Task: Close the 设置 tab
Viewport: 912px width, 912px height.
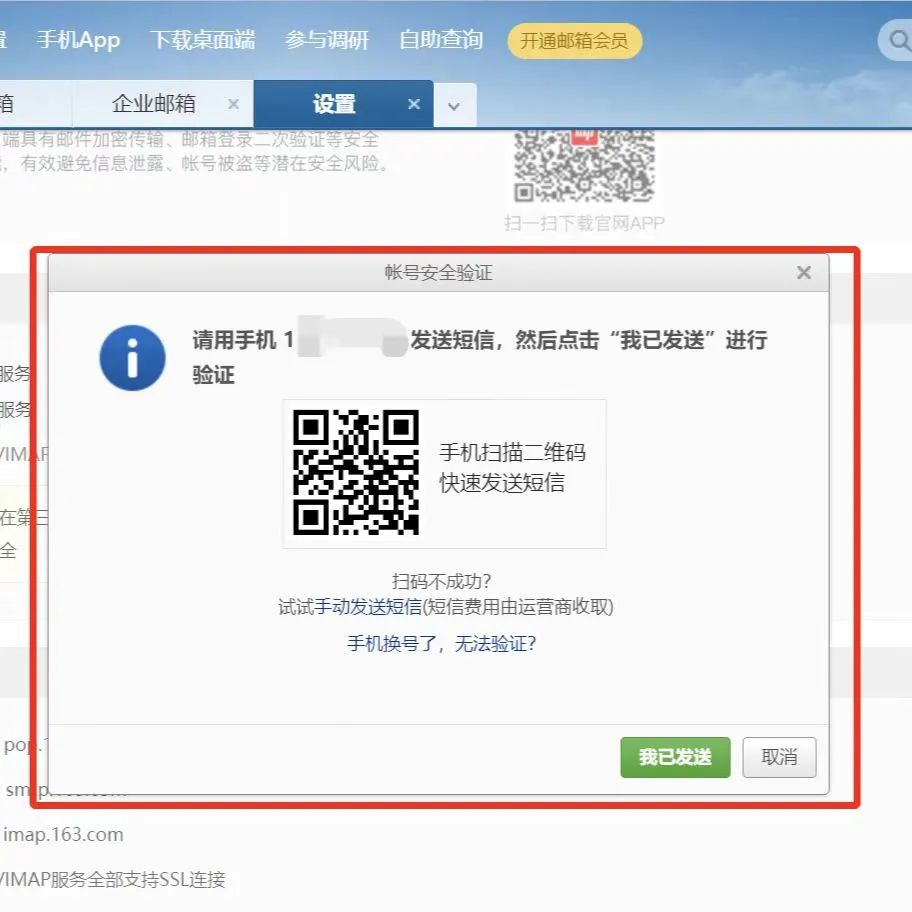Action: tap(414, 104)
